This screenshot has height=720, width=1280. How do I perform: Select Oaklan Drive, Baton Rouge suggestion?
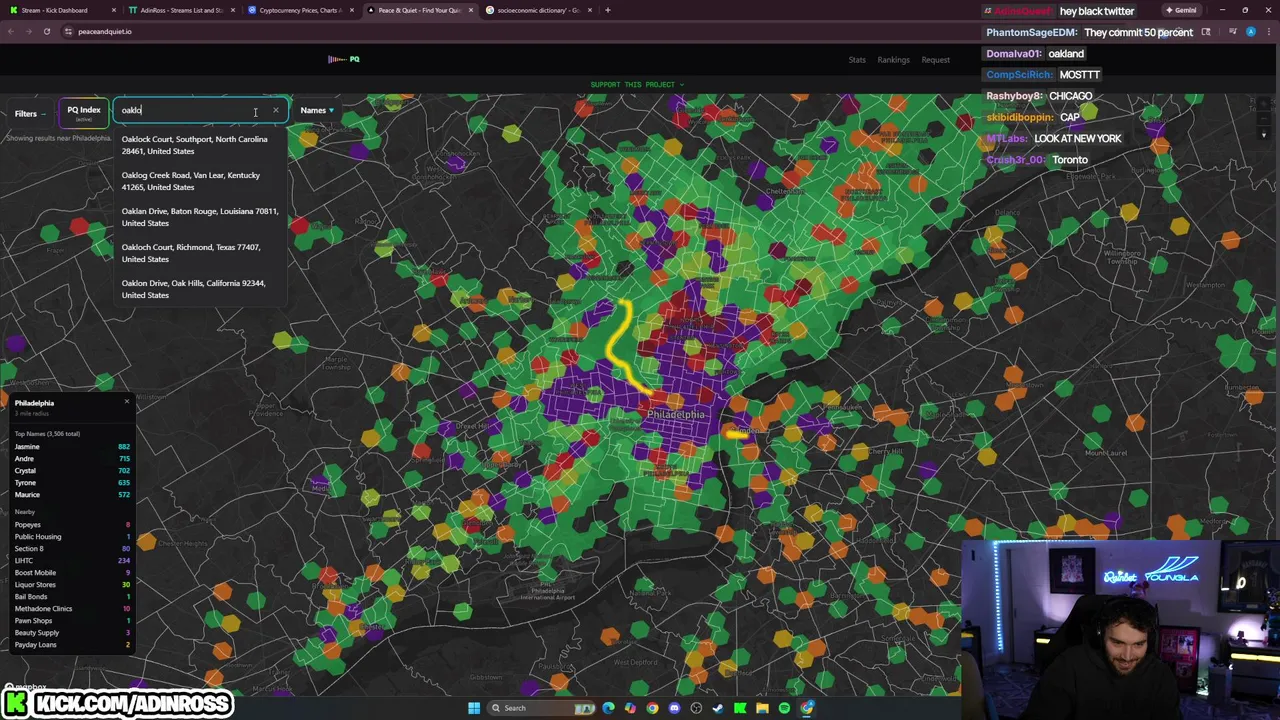coord(201,217)
